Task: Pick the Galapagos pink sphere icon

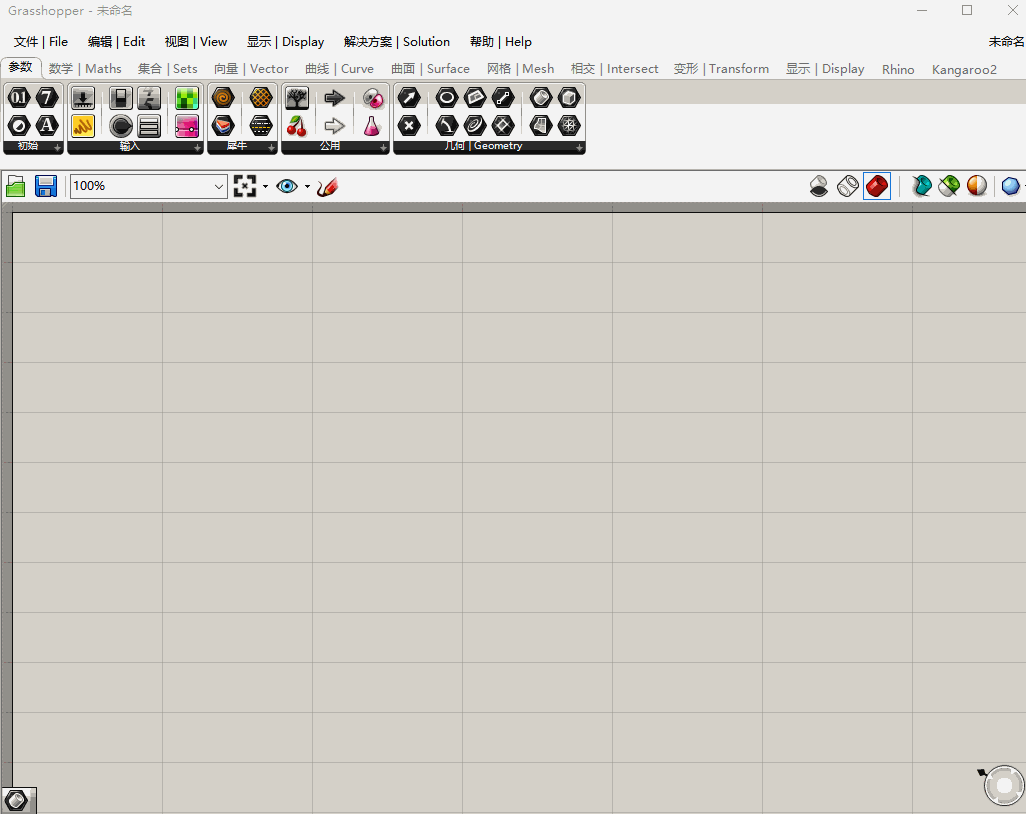Action: coord(372,98)
